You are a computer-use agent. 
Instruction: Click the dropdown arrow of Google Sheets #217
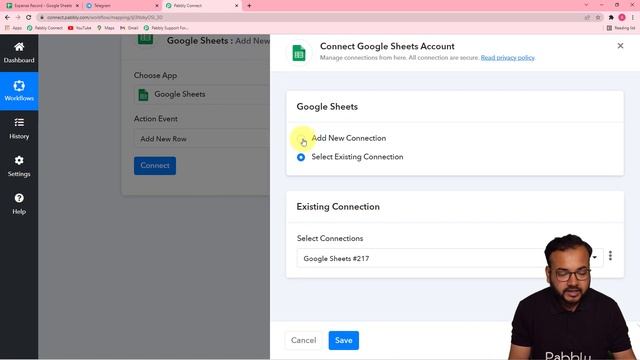(595, 257)
